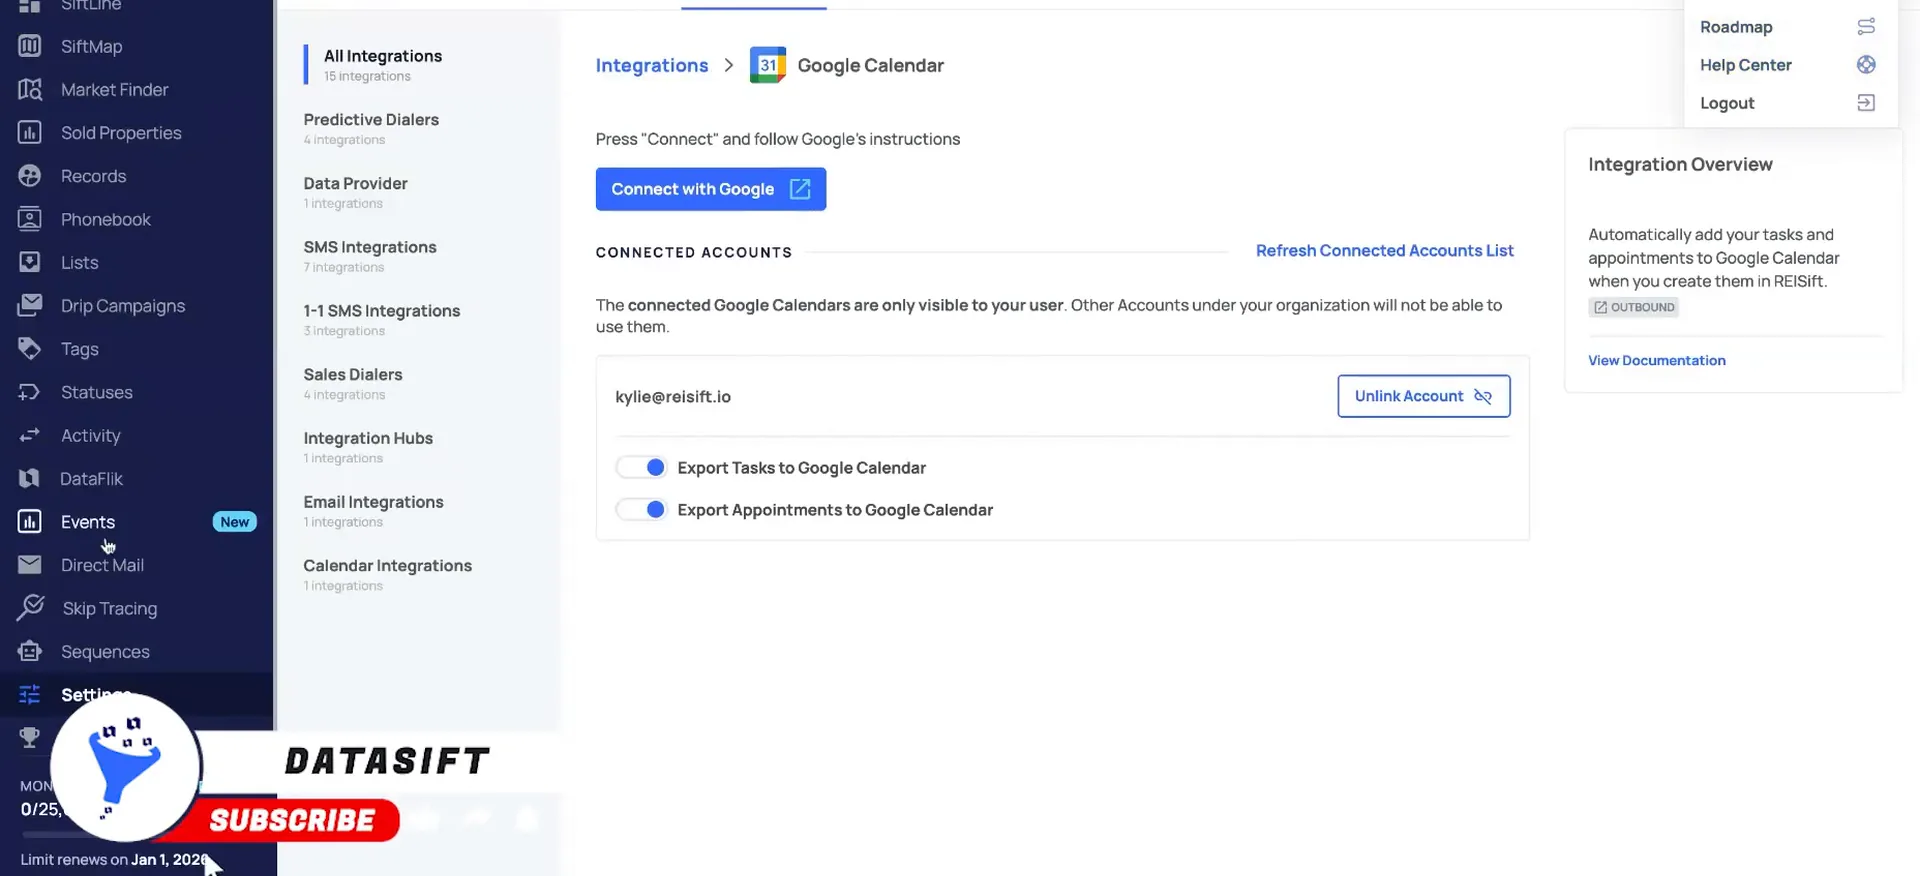The width and height of the screenshot is (1920, 876).
Task: Toggle Export Appointments to Google Calendar
Action: coord(641,509)
